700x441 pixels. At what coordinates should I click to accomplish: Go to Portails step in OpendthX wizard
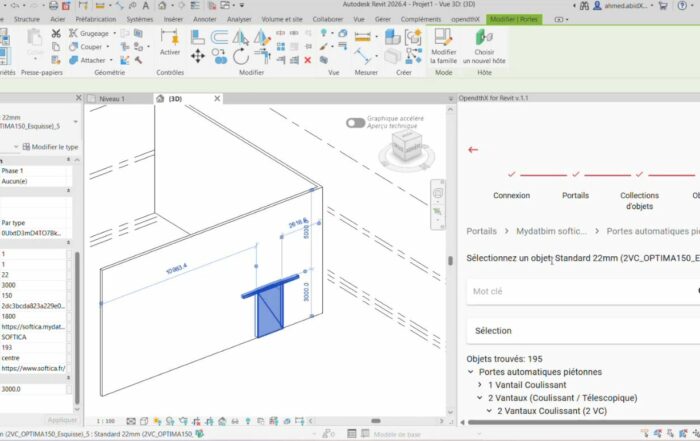click(575, 196)
